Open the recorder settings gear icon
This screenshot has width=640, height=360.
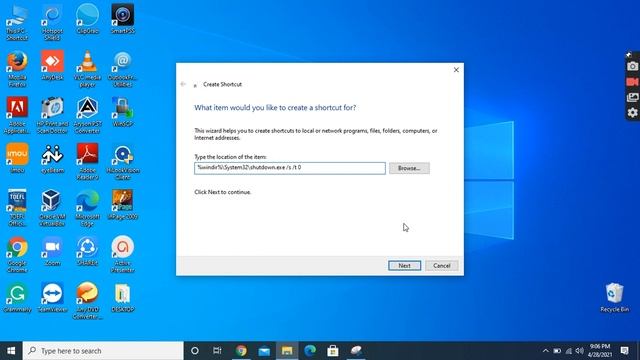[x=632, y=112]
